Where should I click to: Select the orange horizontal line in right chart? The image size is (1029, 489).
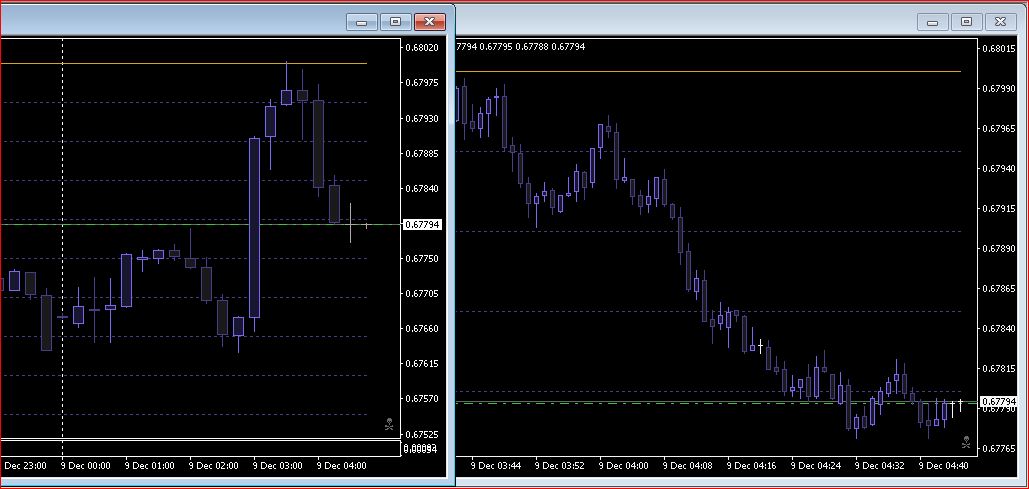[700, 71]
